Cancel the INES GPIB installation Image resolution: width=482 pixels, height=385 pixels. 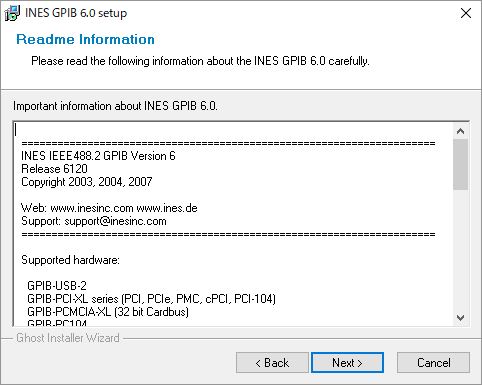[433, 363]
